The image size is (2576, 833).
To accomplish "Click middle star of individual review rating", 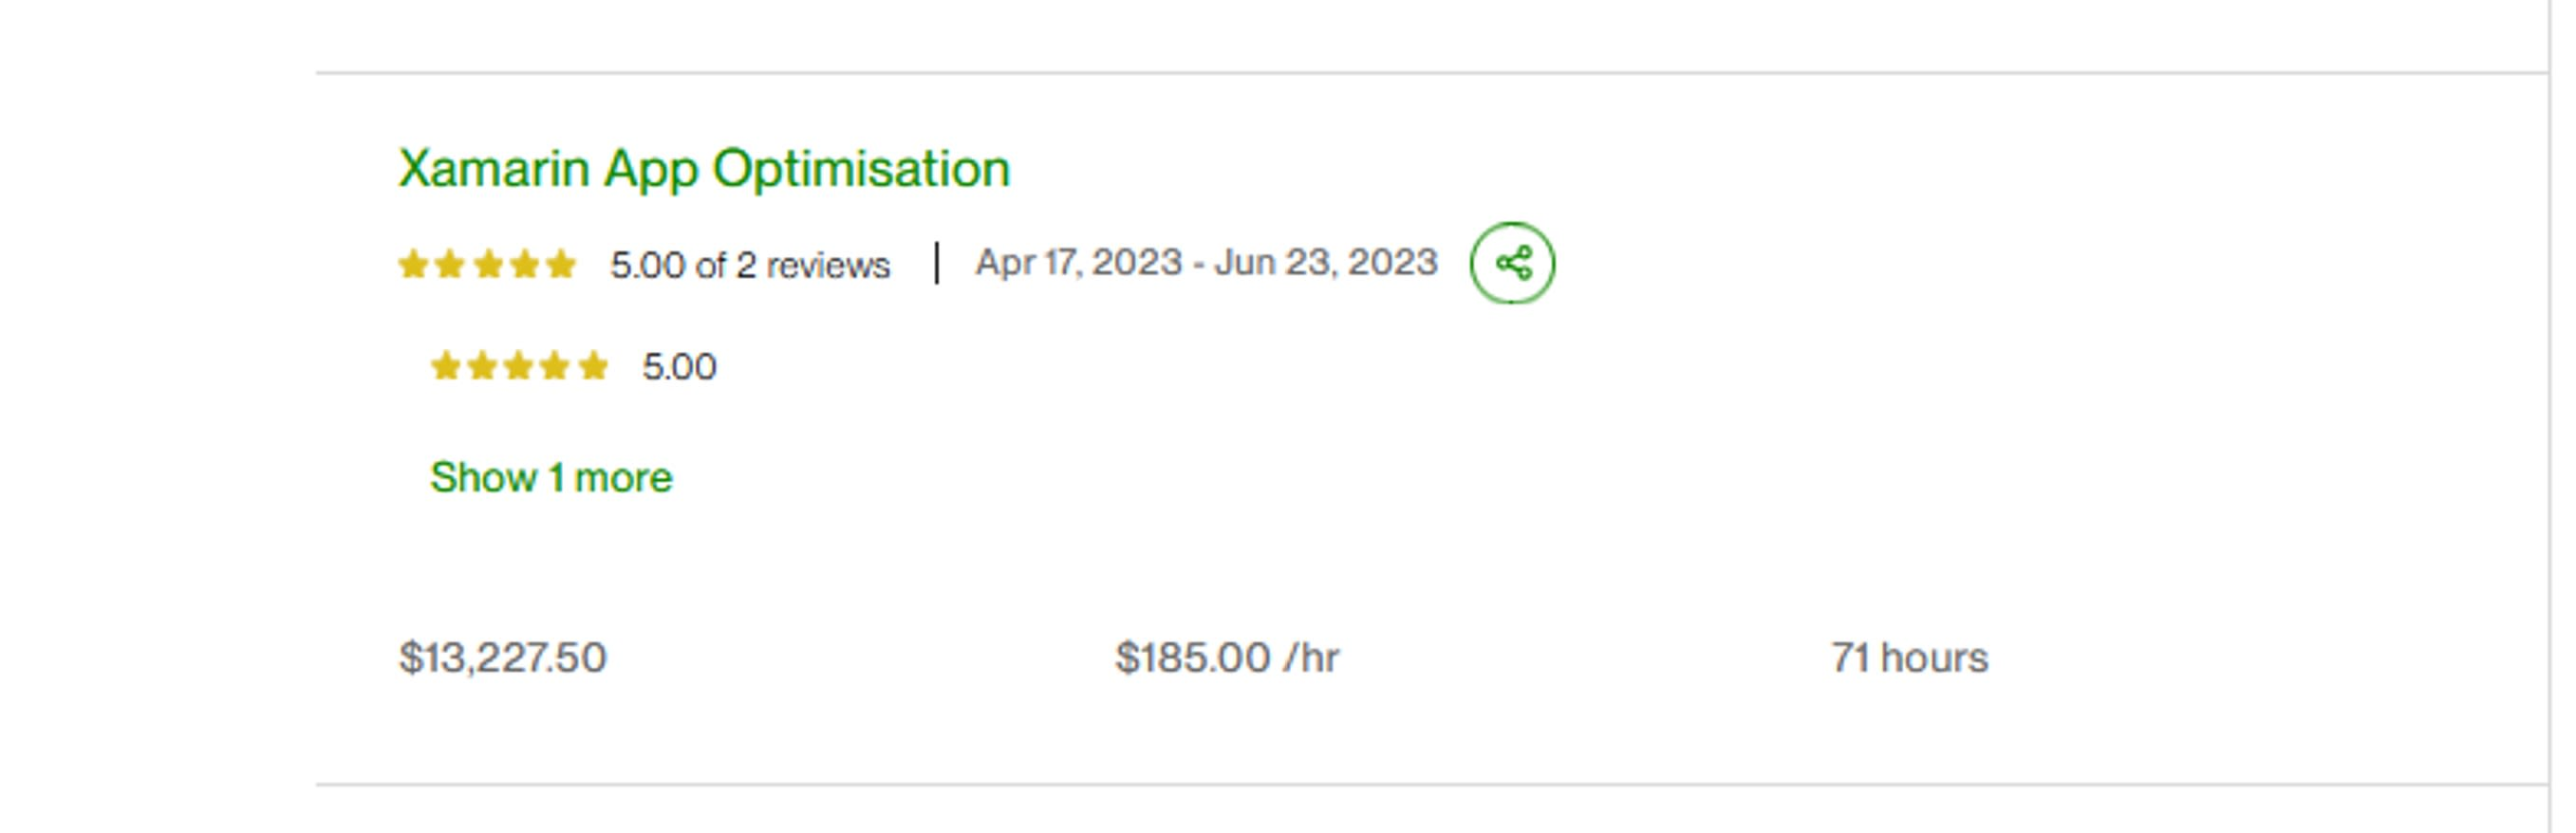I will [519, 366].
